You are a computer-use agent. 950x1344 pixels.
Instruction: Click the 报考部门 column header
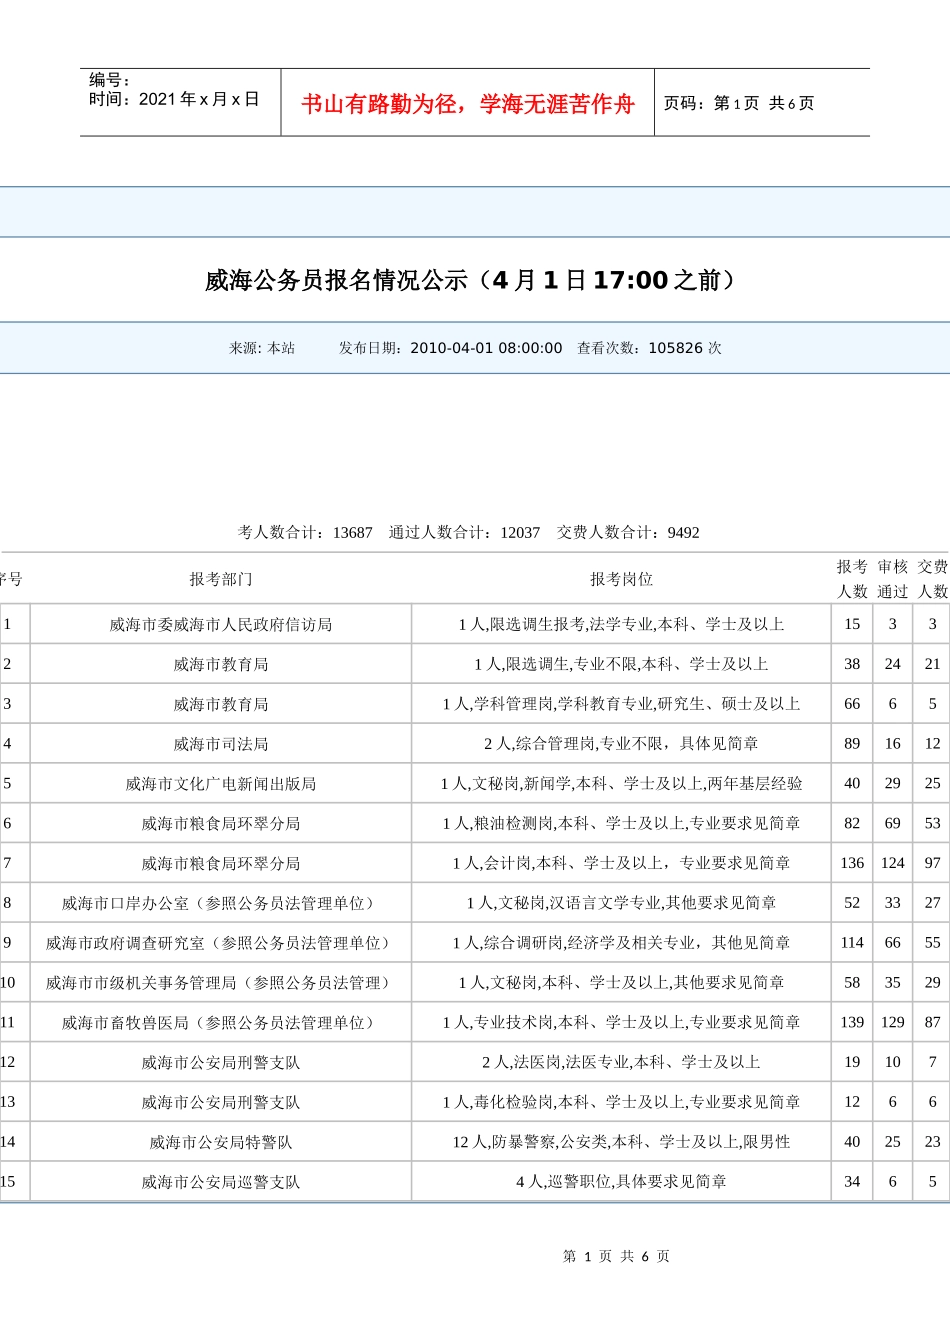[x=221, y=579]
